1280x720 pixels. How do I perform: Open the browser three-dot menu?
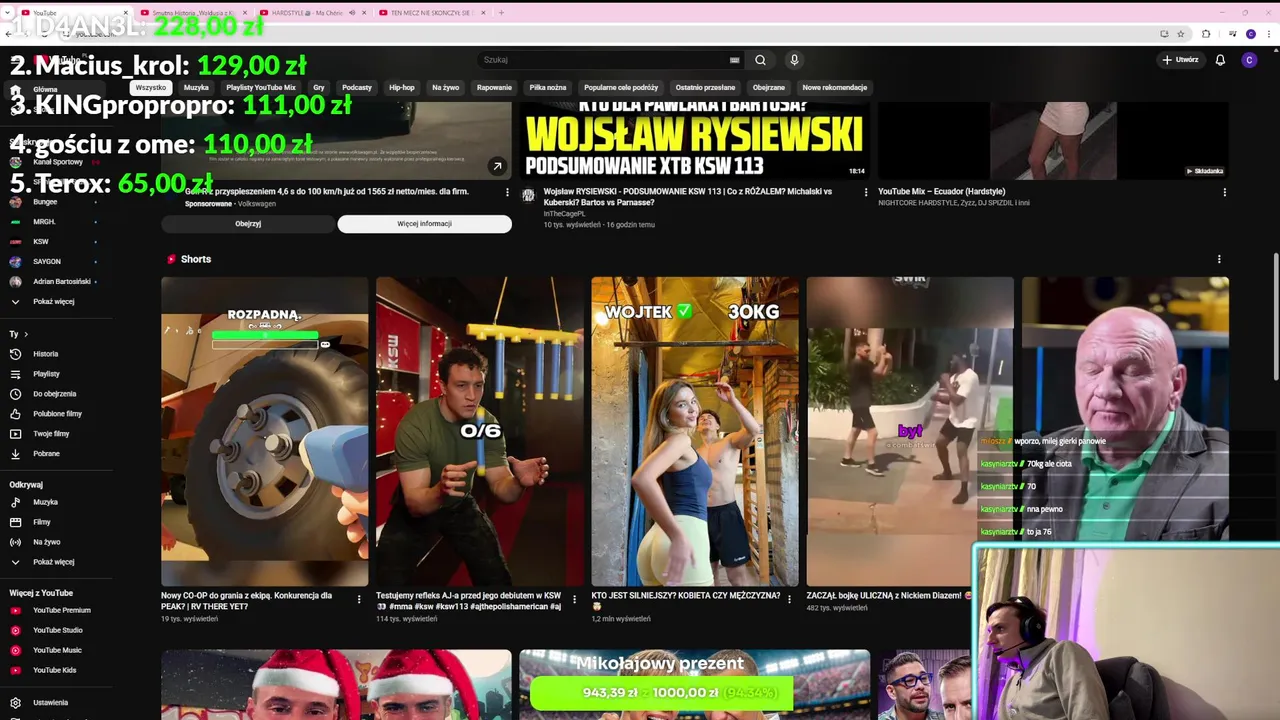1267,33
